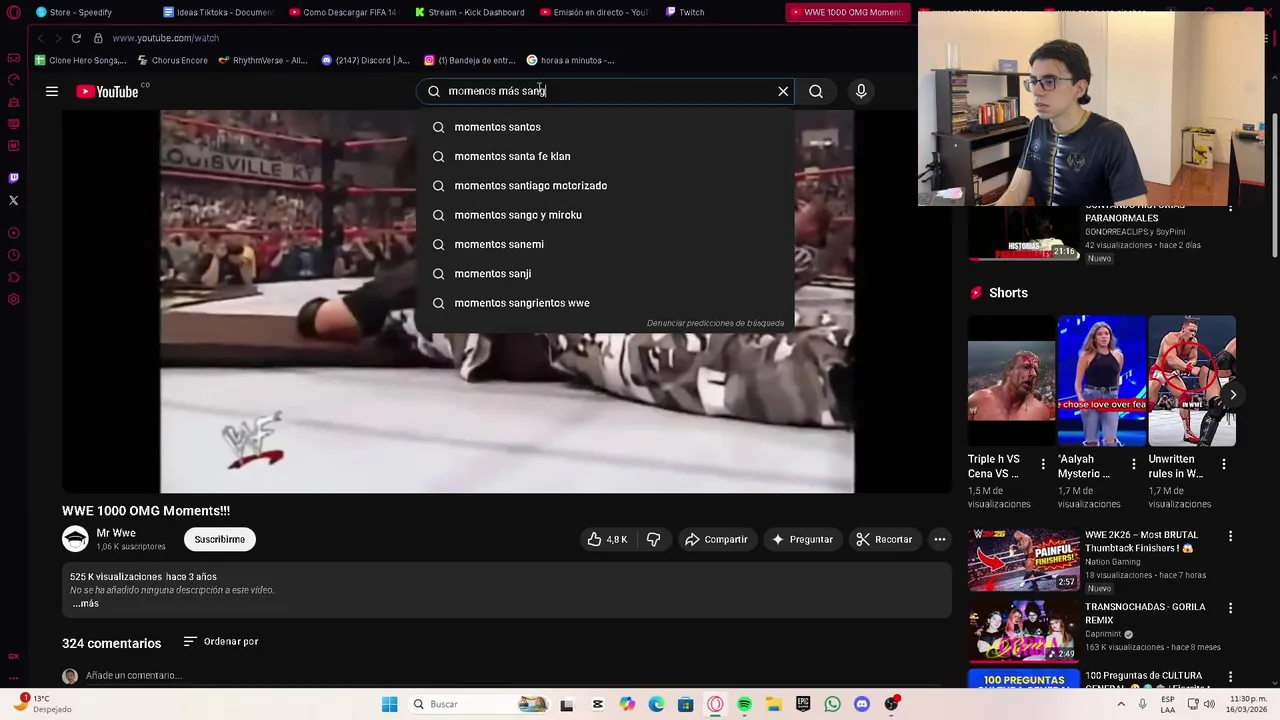Screen dimensions: 1280x720
Task: Choose suggestion "momentos sango y mircku"
Action: (605, 215)
